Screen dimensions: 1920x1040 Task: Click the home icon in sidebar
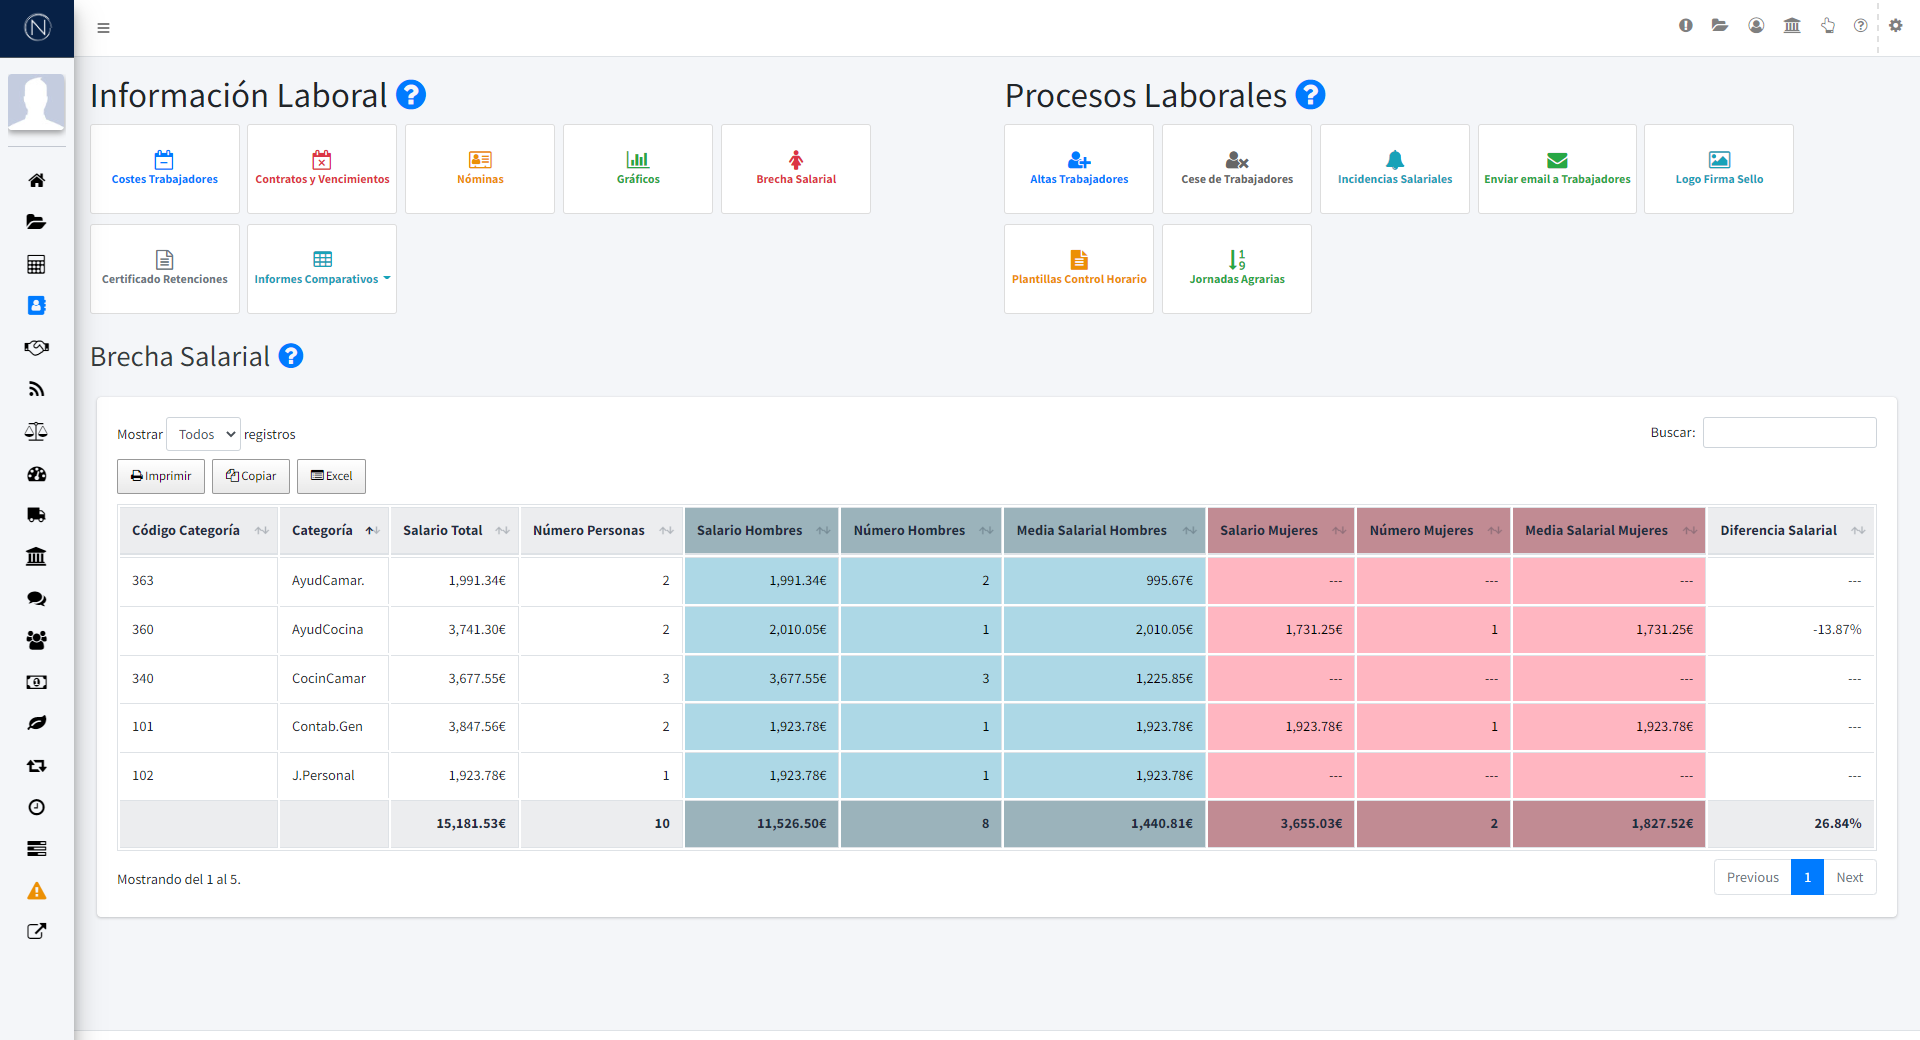pos(37,180)
